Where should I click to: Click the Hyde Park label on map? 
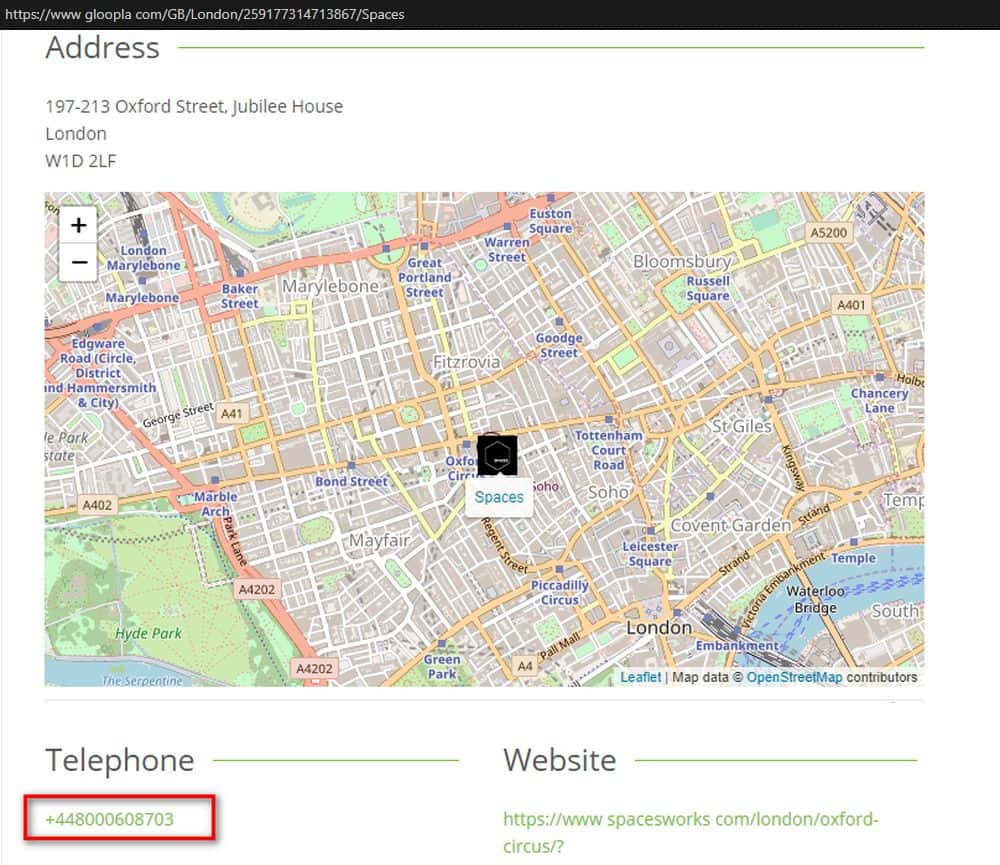click(x=148, y=633)
